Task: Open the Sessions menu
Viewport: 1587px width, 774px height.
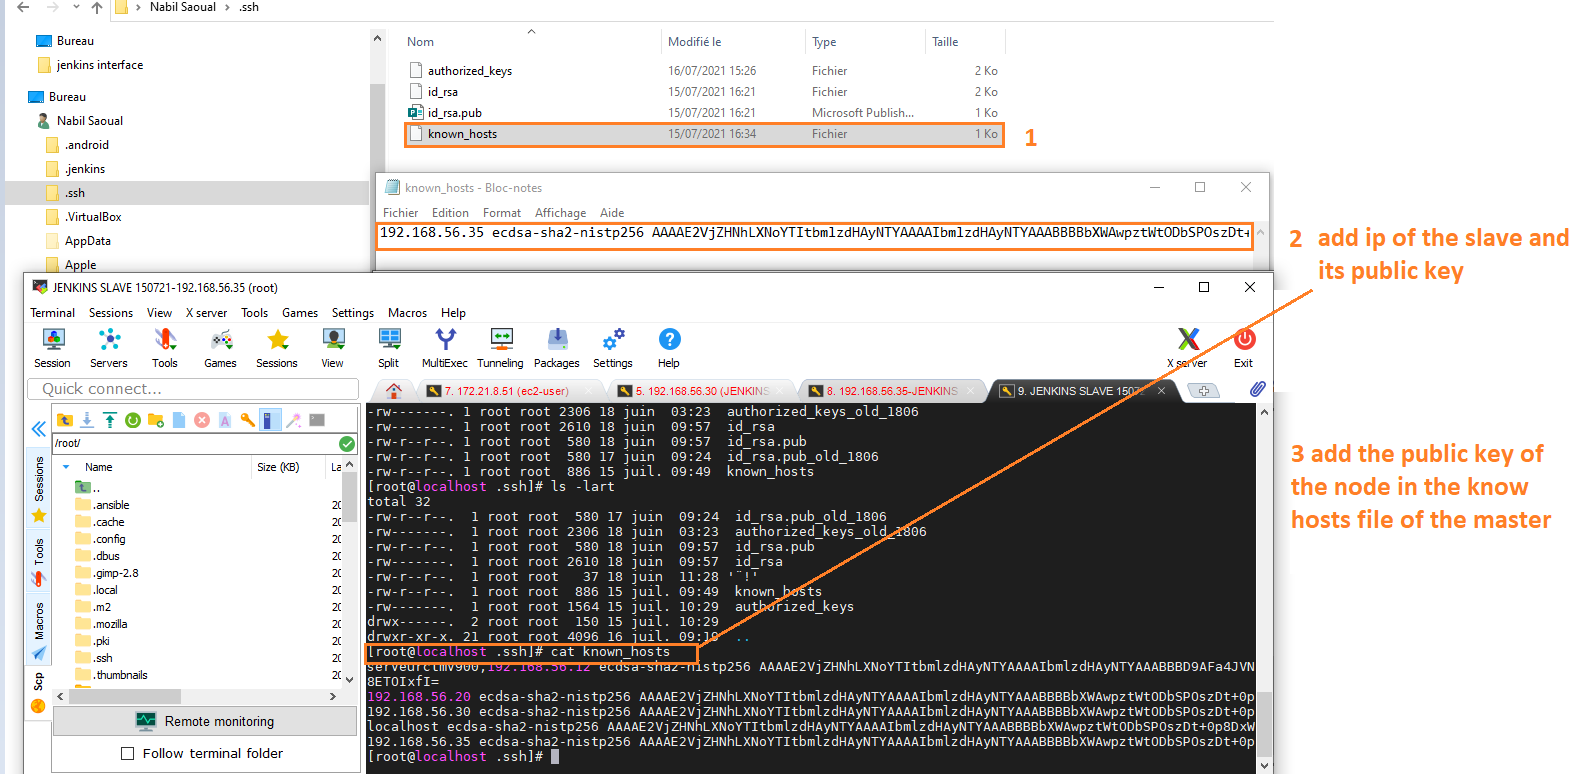Action: click(x=110, y=313)
